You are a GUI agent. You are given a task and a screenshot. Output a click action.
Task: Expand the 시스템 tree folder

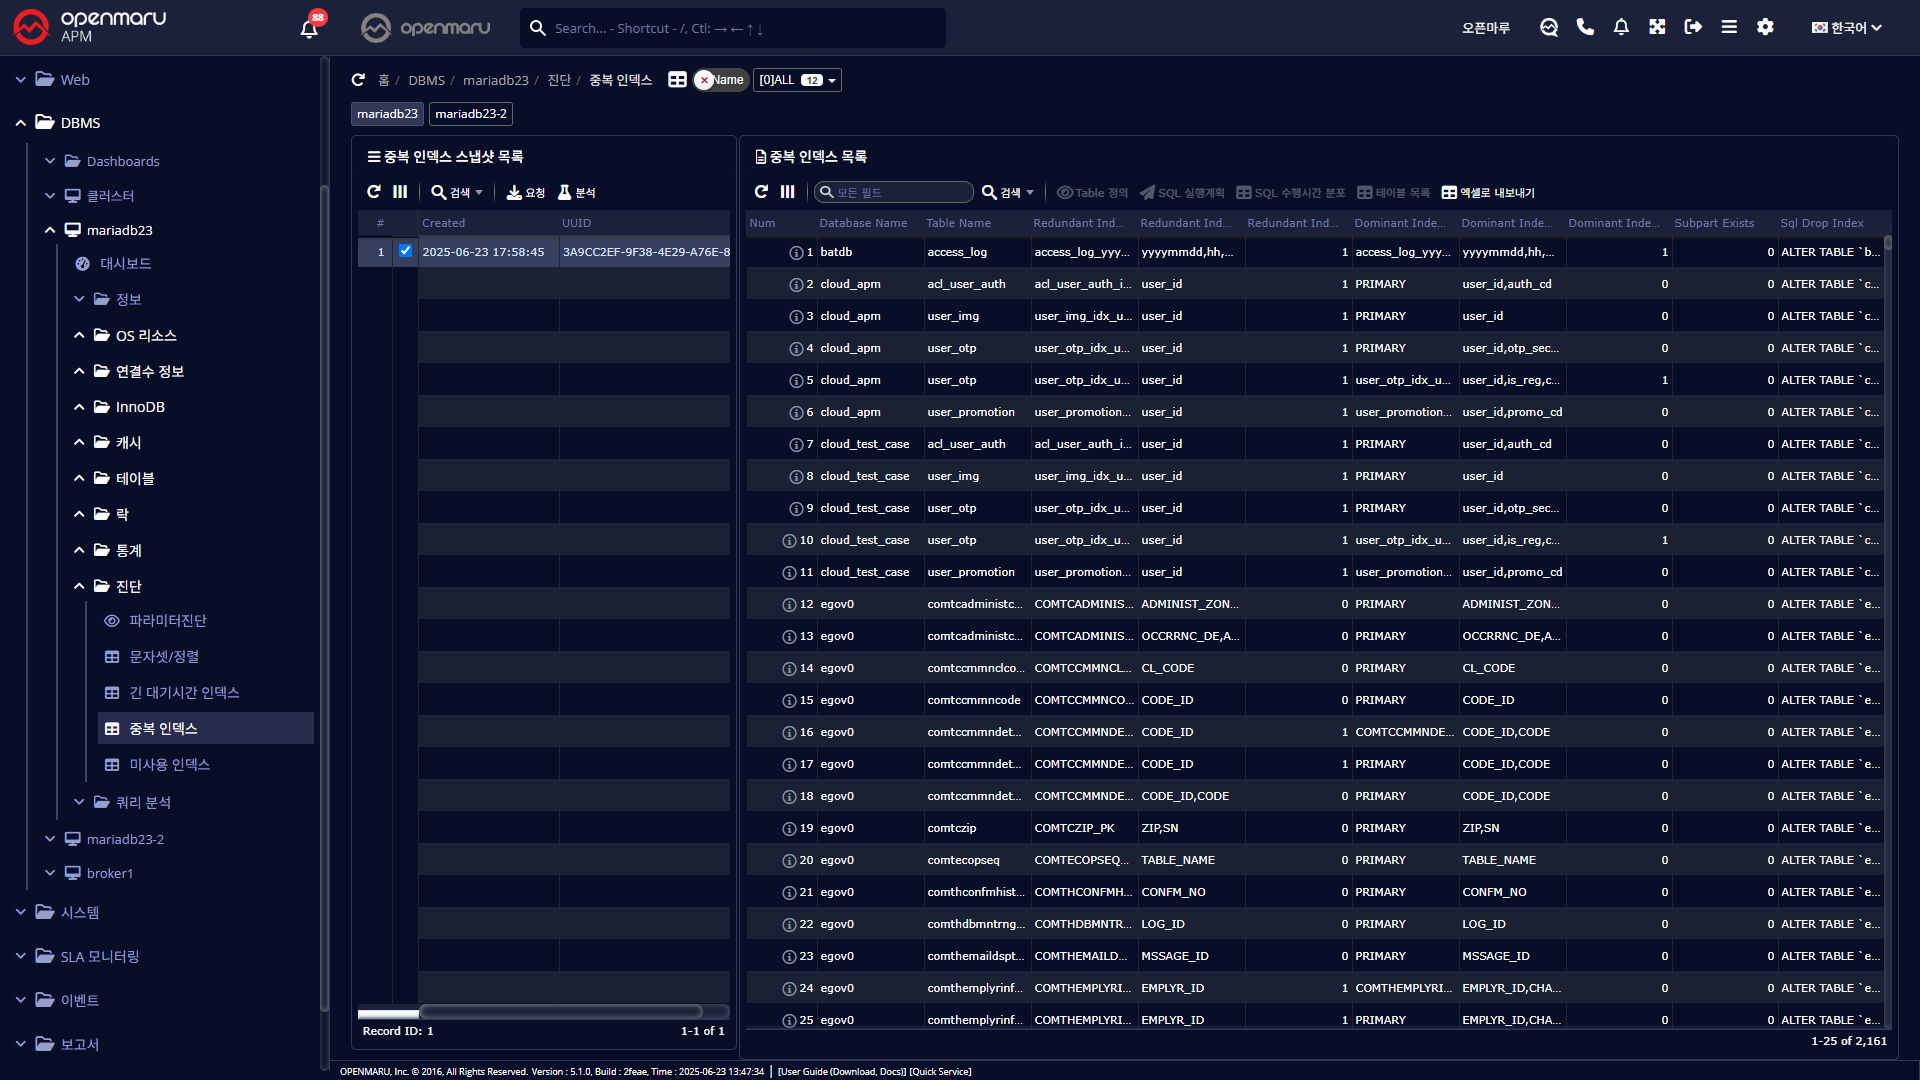coord(20,912)
